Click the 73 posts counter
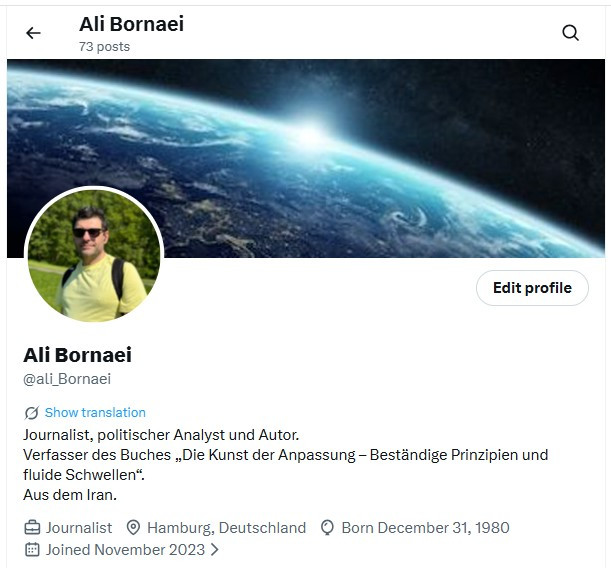The image size is (611, 568). (104, 47)
